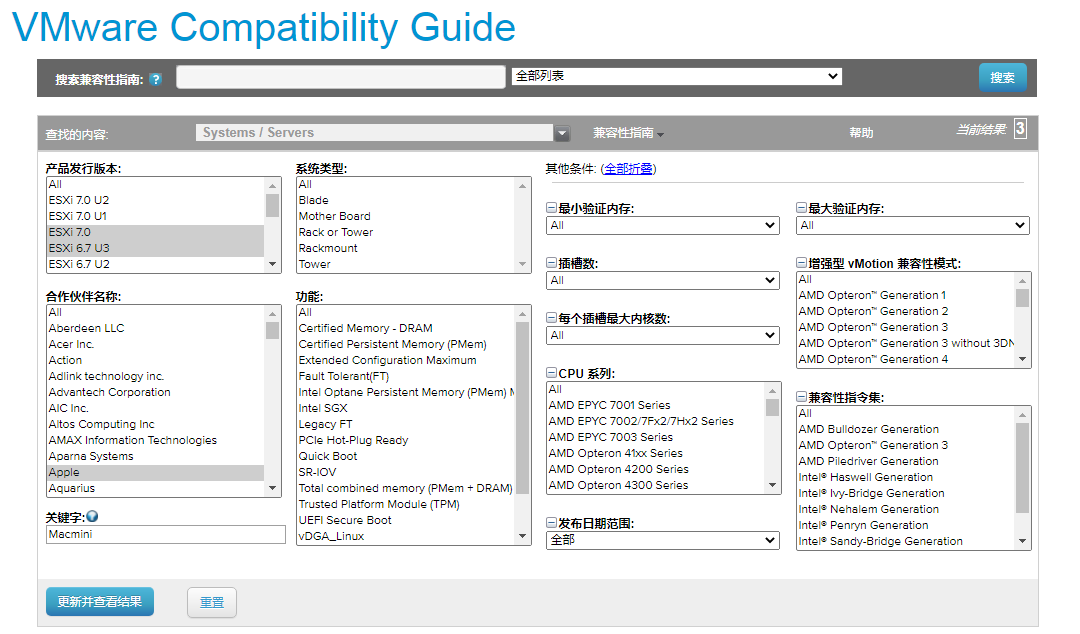This screenshot has height=634, width=1080.
Task: Collapse the 最大验证内存 section with its minus icon
Action: (x=801, y=207)
